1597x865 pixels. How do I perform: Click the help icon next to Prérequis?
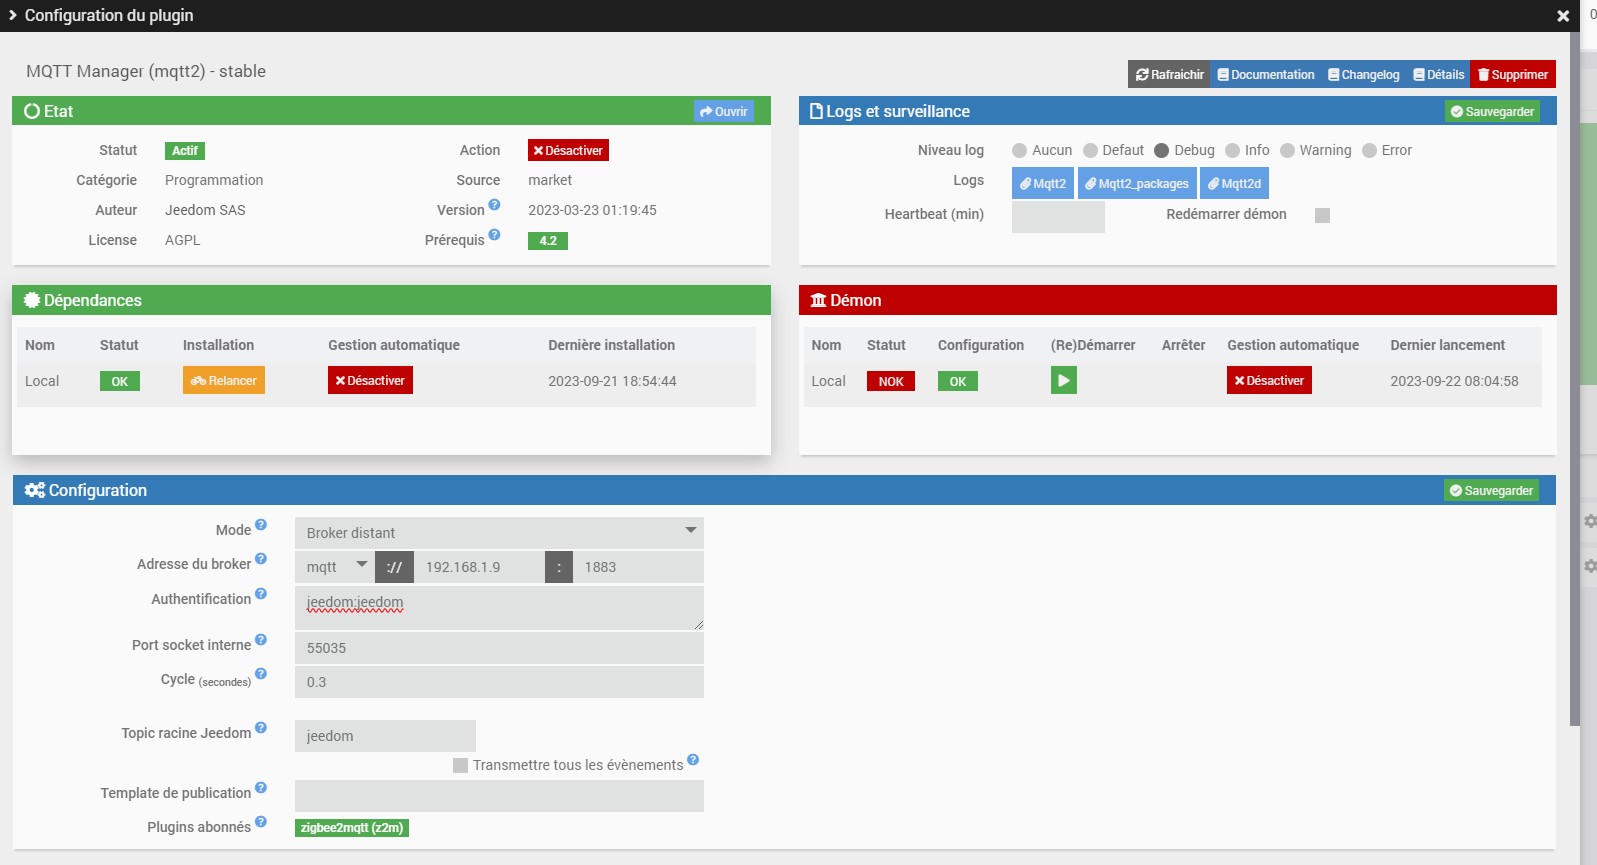click(494, 235)
